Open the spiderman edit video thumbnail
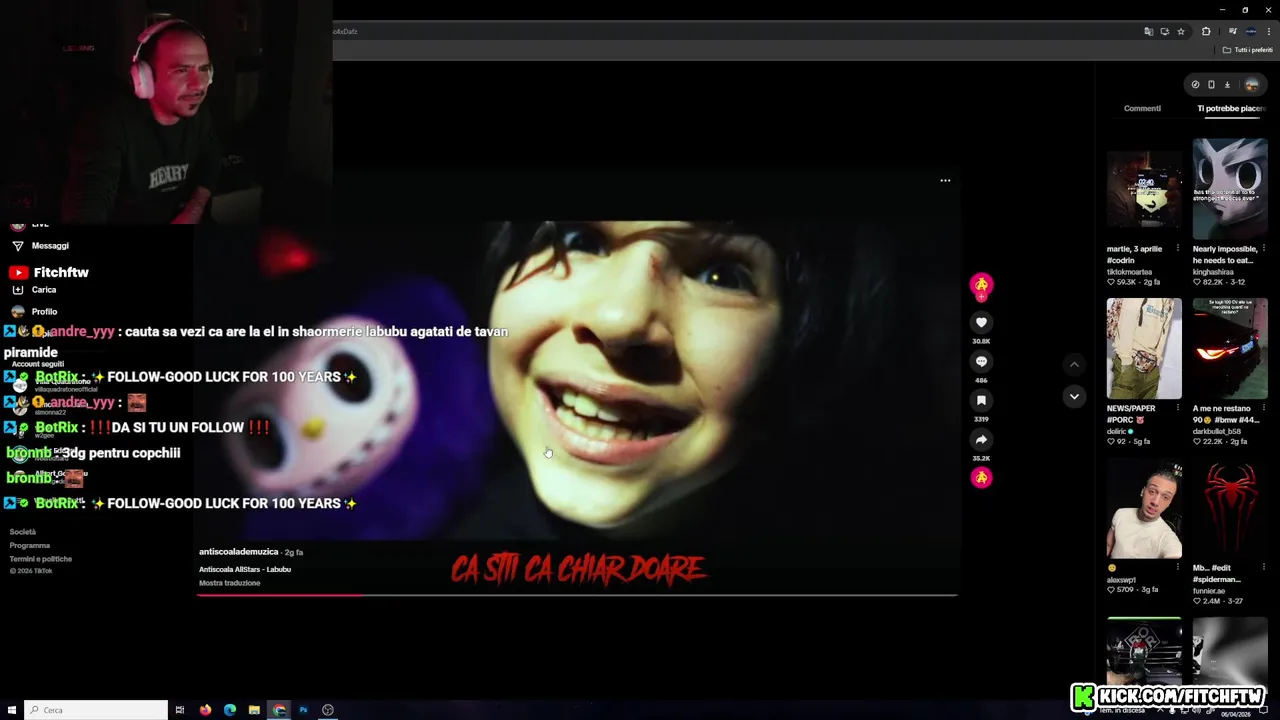The image size is (1280, 720). coord(1230,508)
